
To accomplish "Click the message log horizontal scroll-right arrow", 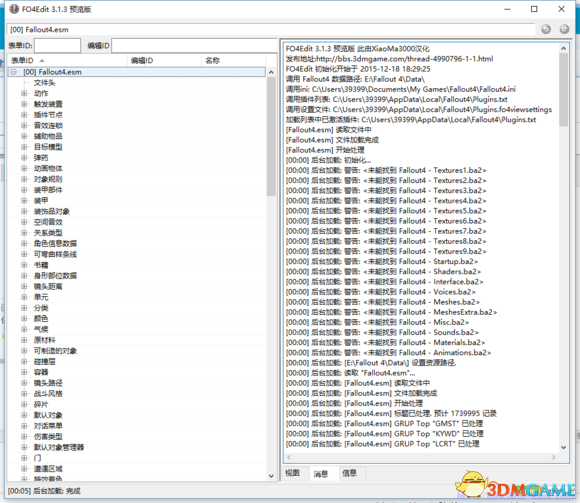I will coord(554,458).
